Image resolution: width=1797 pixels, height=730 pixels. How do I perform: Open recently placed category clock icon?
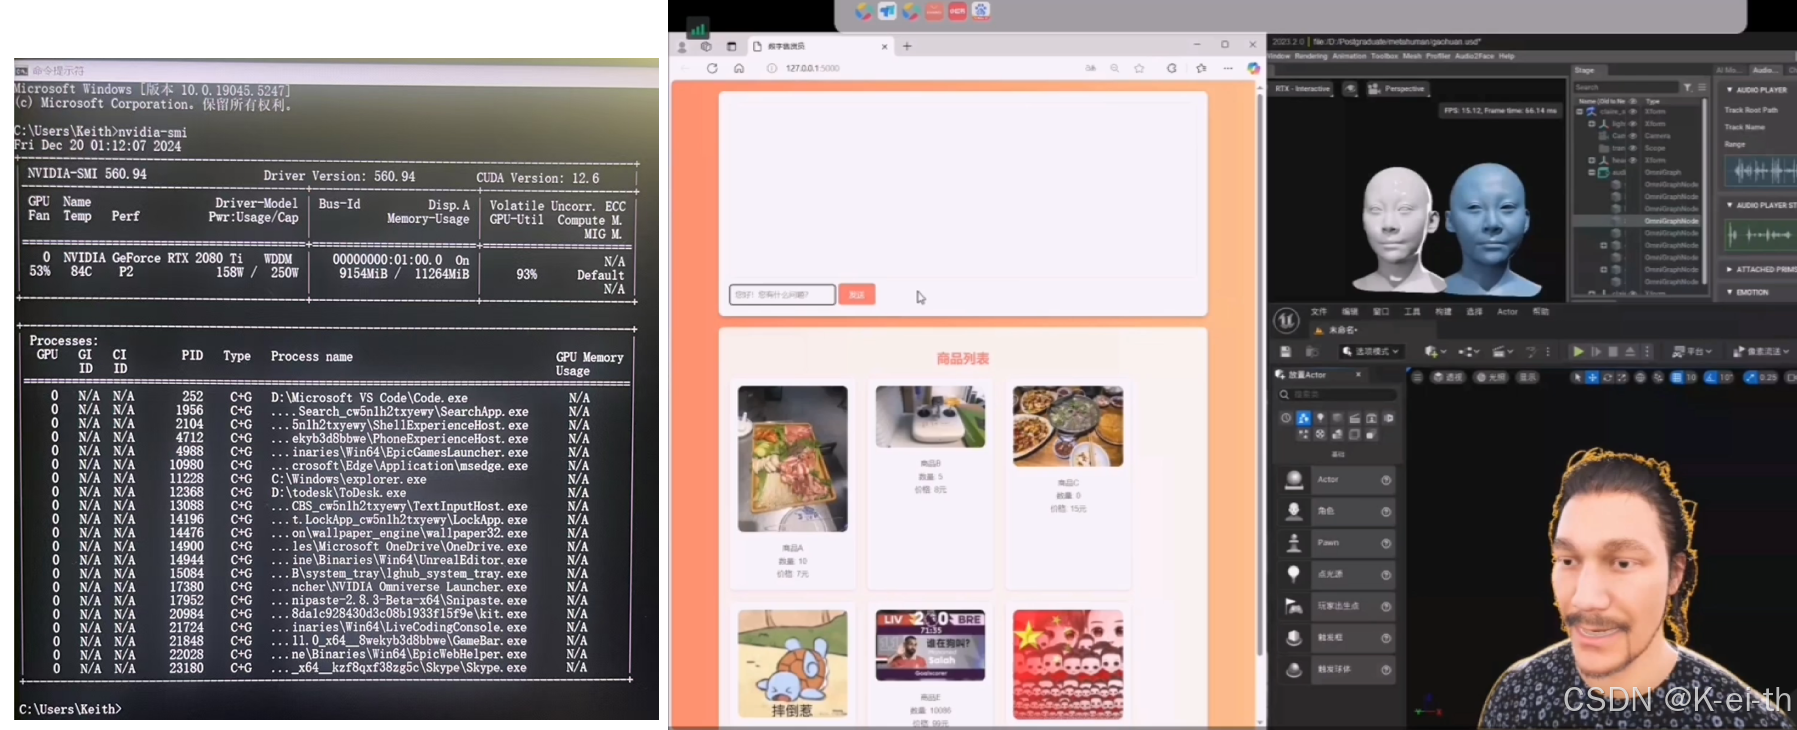(1286, 418)
